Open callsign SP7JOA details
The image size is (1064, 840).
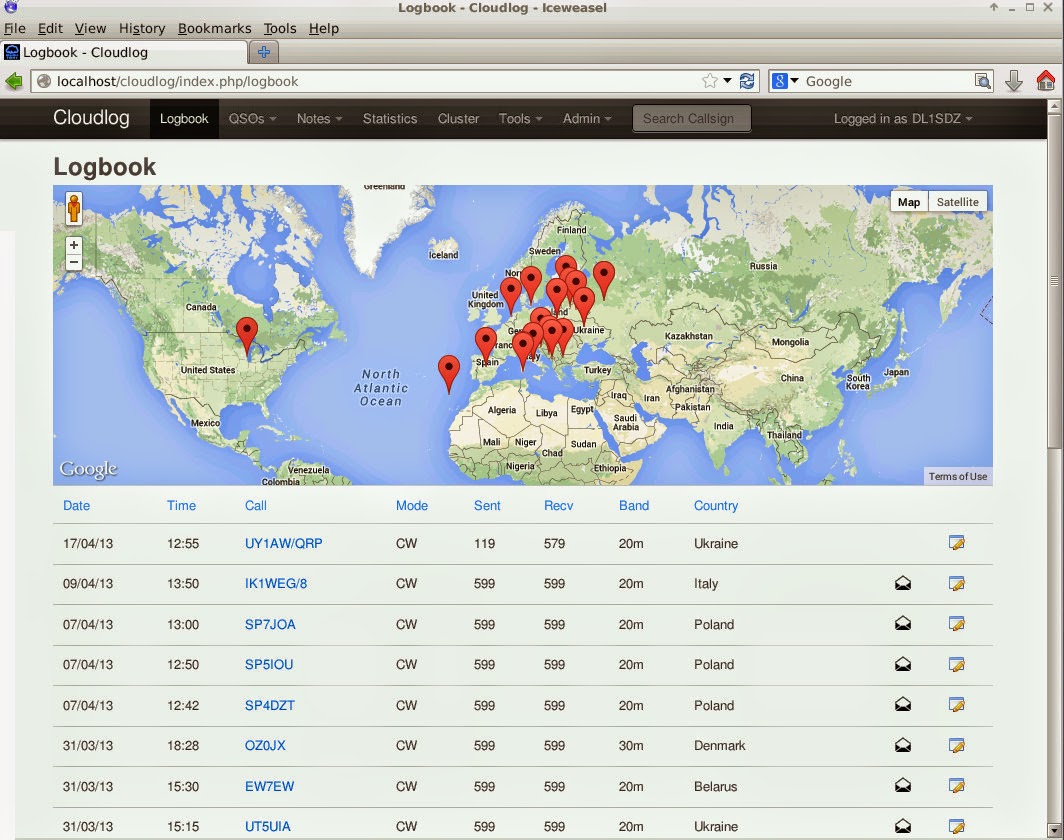(x=270, y=624)
